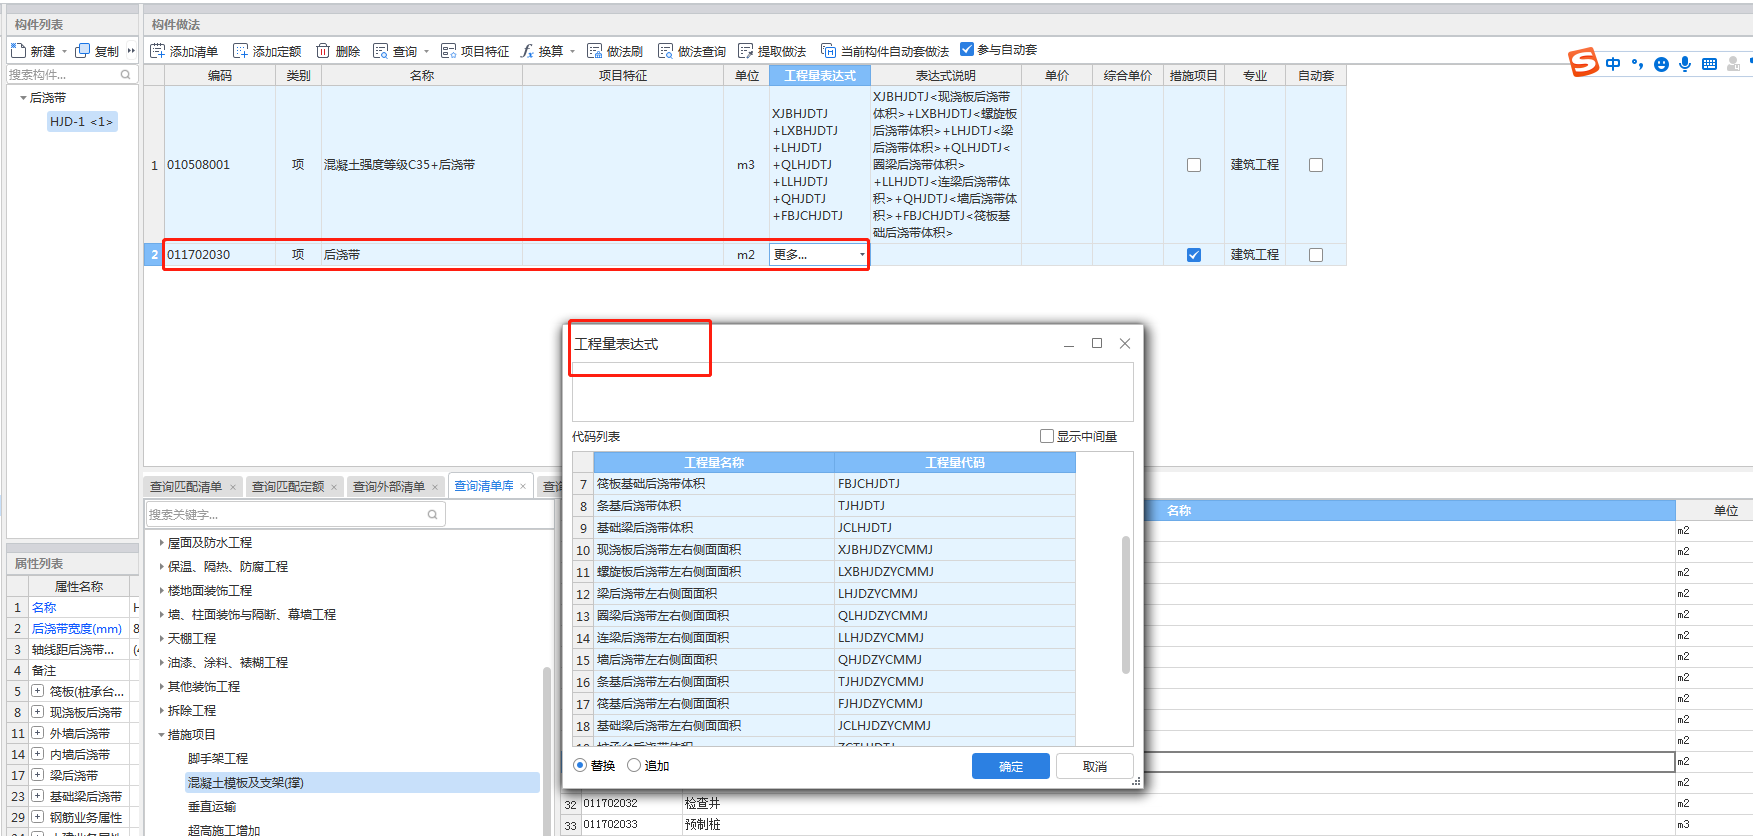Click 取消 in 工程量表达式 dialog
1753x836 pixels.
(x=1095, y=766)
